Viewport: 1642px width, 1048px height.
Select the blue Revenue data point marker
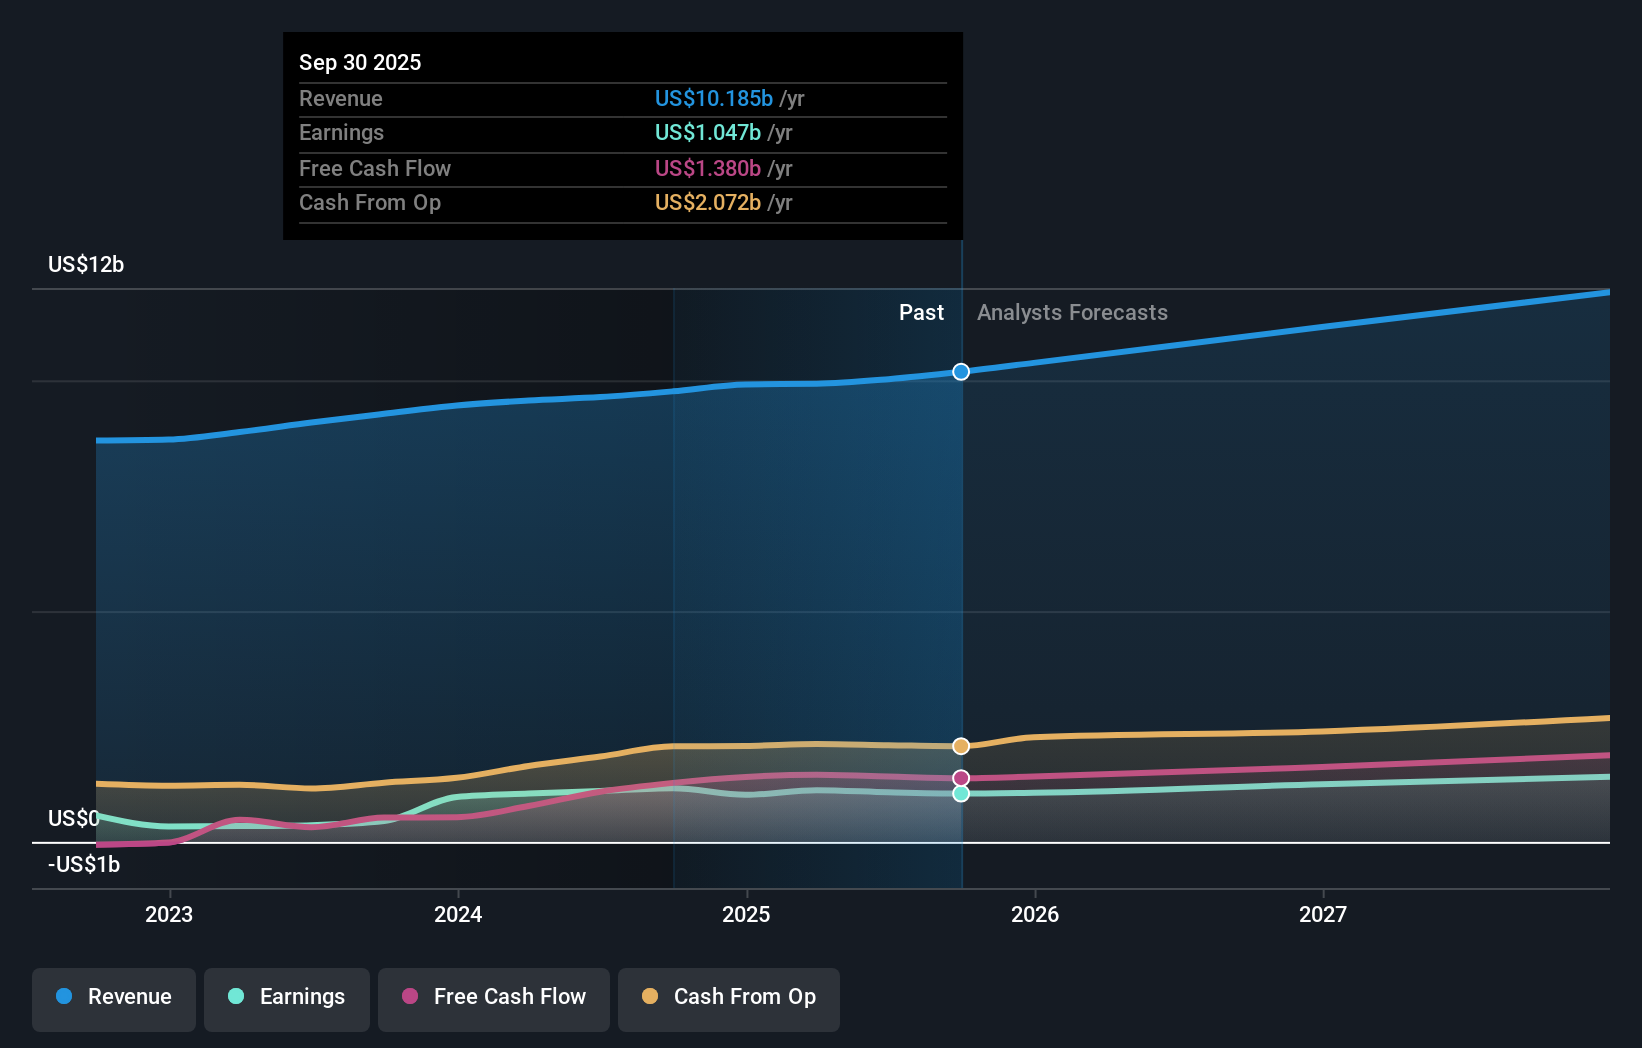click(961, 371)
